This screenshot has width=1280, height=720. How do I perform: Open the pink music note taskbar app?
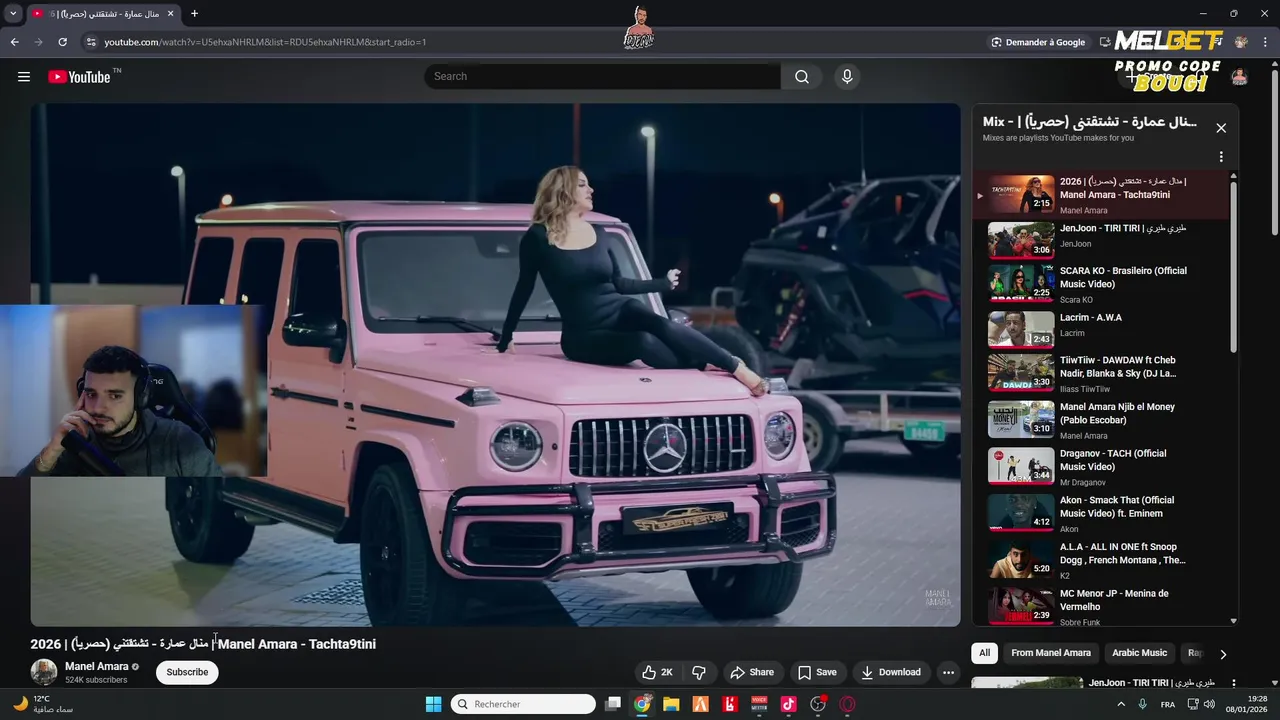pyautogui.click(x=788, y=704)
